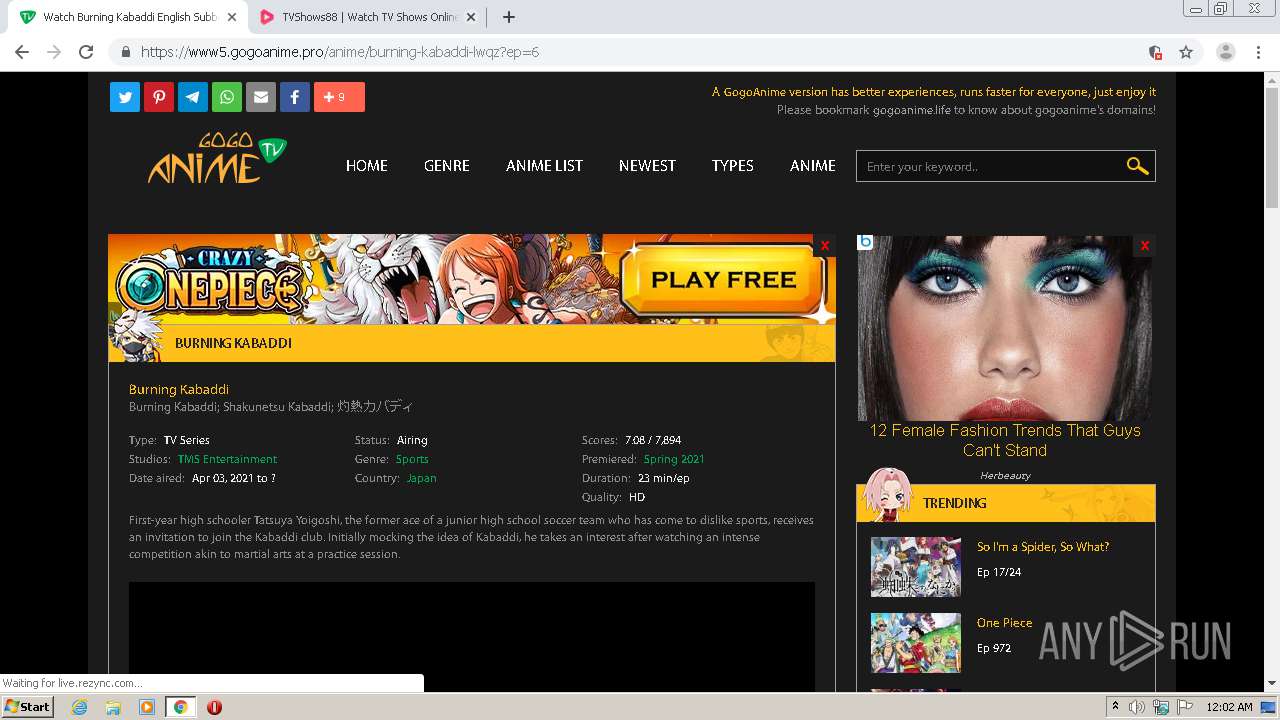The image size is (1280, 720).
Task: Share page via Pinterest icon
Action: pos(159,97)
